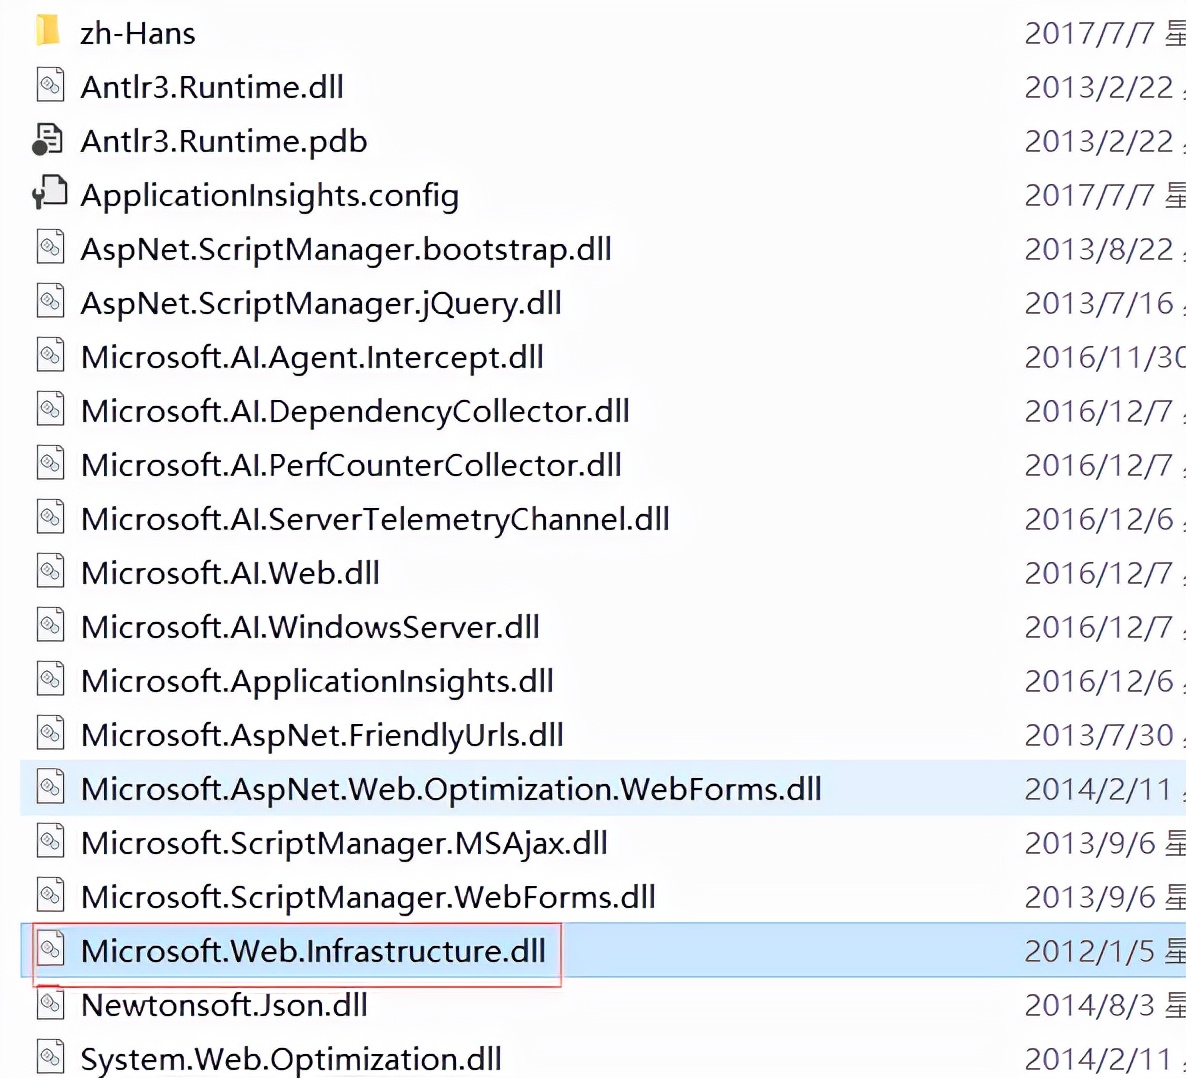Select Microsoft.AI.WindowsServer.dll
This screenshot has height=1078, width=1186.
pyautogui.click(x=310, y=625)
